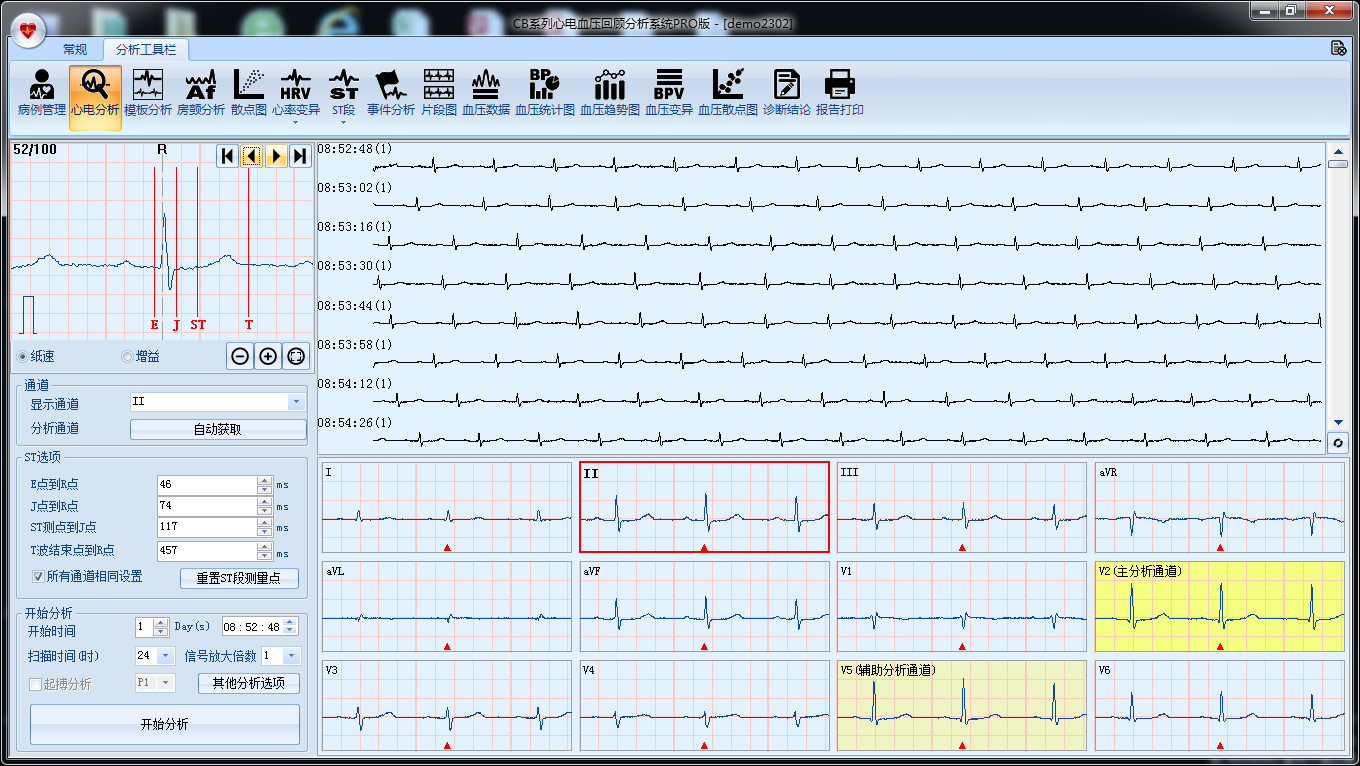
Task: Open 信号放大倍数 gain multiplier dropdown
Action: [x=291, y=656]
